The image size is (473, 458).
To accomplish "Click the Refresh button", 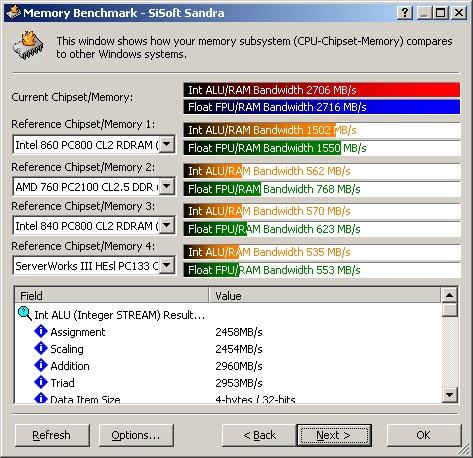I will [x=52, y=435].
